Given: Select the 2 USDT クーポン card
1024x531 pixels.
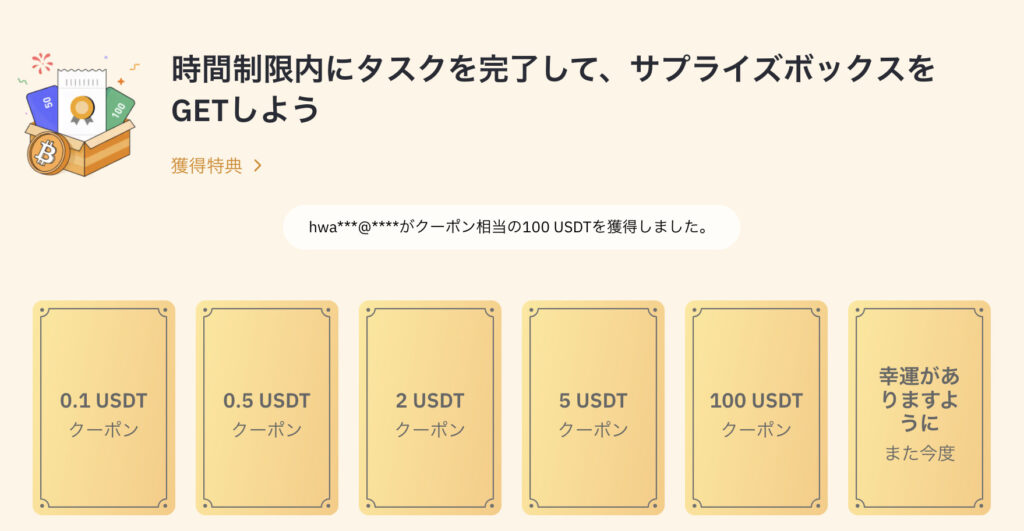Looking at the screenshot, I should (430, 408).
